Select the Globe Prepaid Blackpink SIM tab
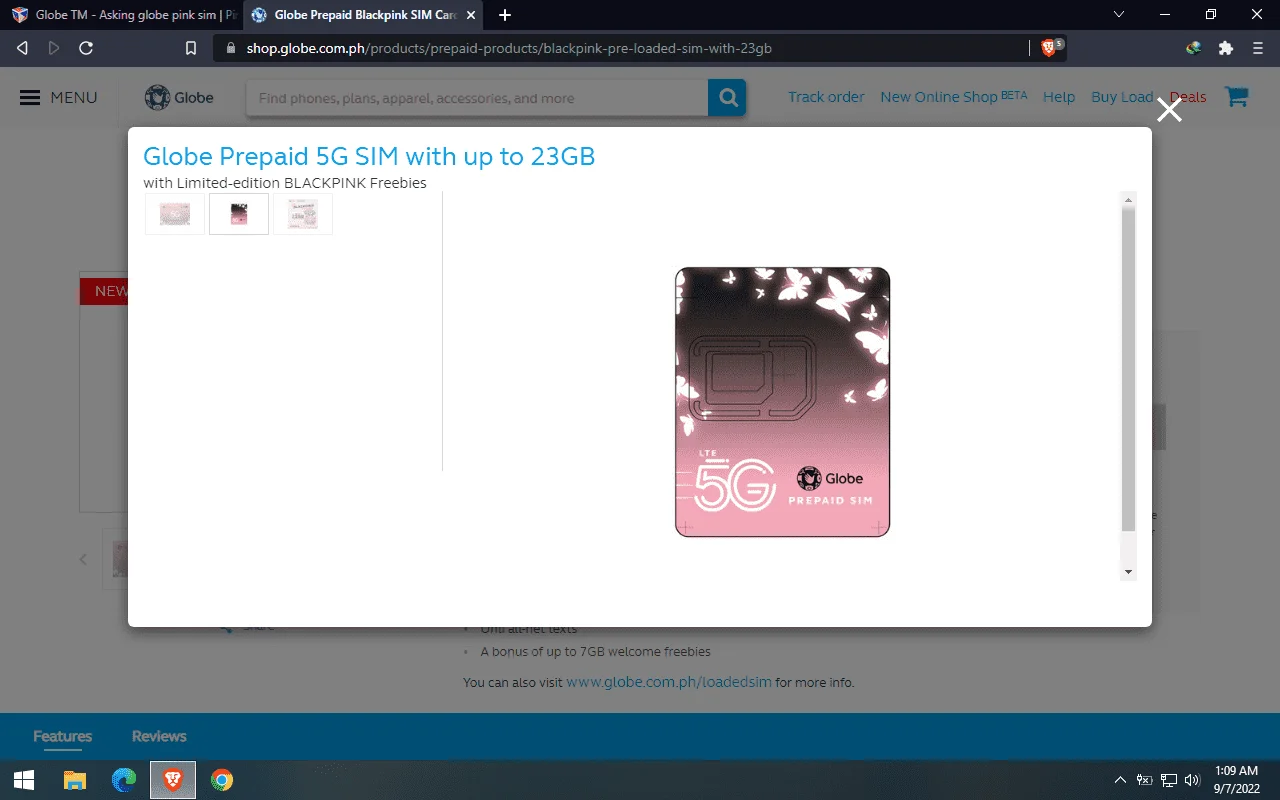Image resolution: width=1280 pixels, height=800 pixels. click(363, 15)
